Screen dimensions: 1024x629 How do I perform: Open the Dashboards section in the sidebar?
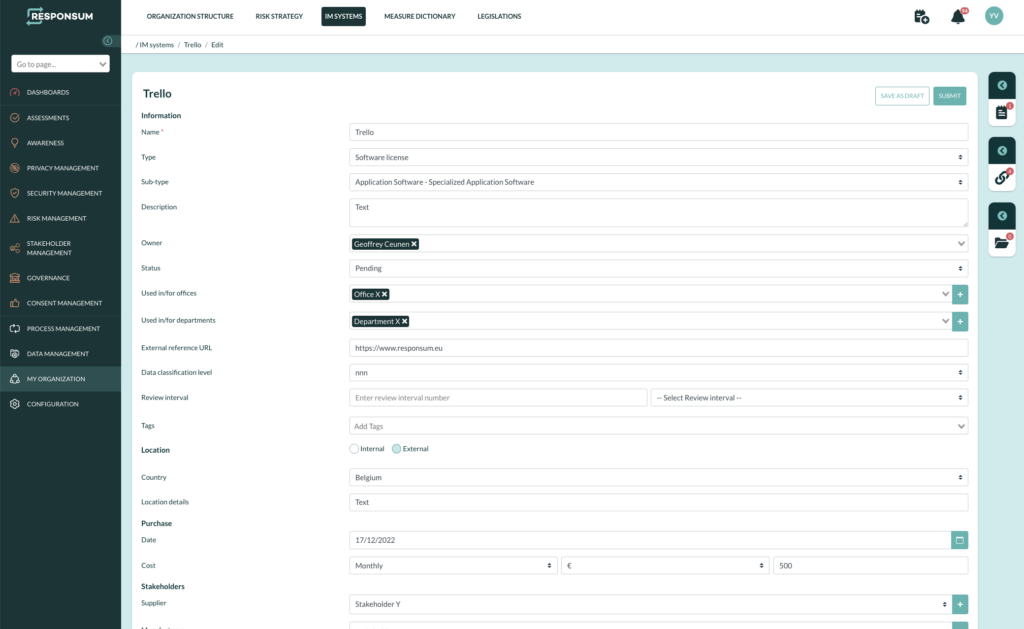(60, 92)
